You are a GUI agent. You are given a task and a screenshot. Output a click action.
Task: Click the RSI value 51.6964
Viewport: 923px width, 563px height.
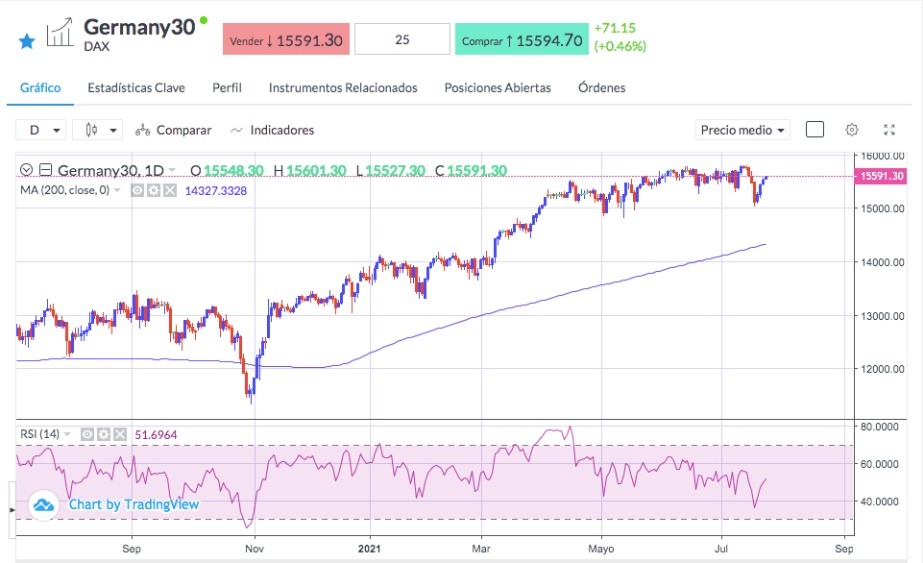[156, 435]
